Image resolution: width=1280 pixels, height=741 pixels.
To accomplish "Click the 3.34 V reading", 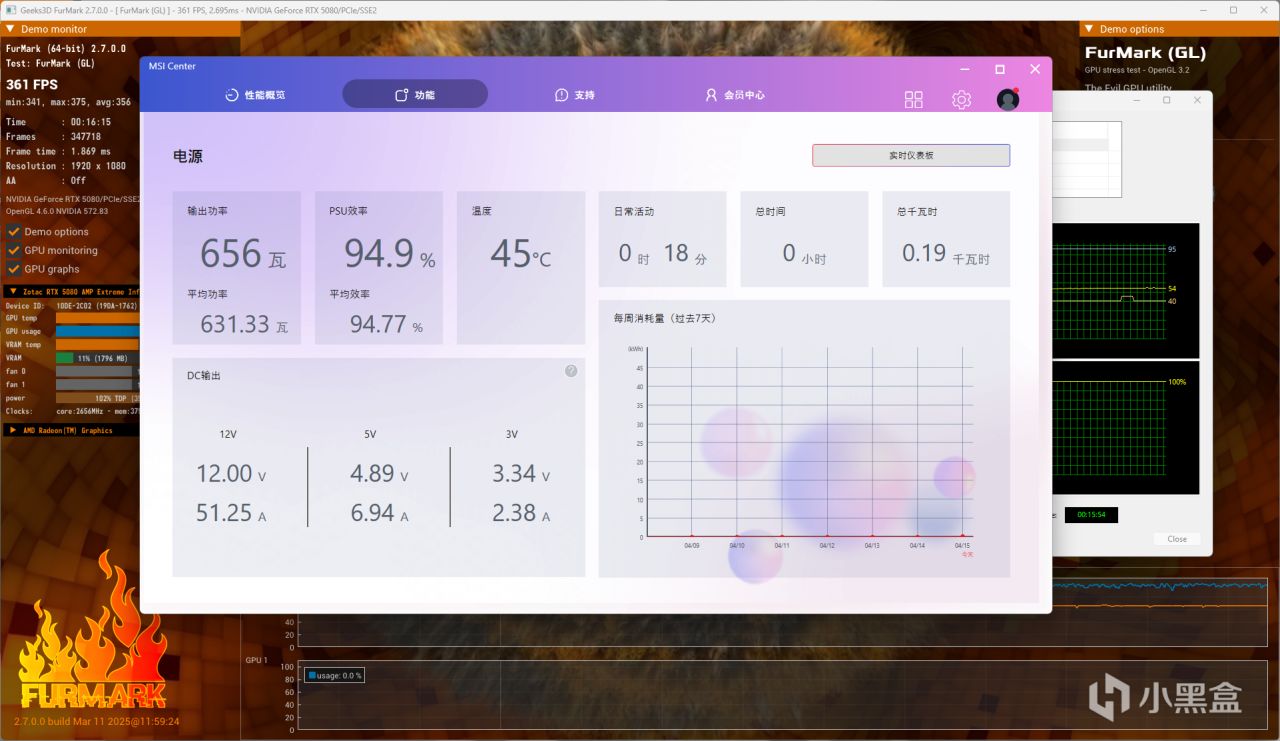I will [x=521, y=474].
